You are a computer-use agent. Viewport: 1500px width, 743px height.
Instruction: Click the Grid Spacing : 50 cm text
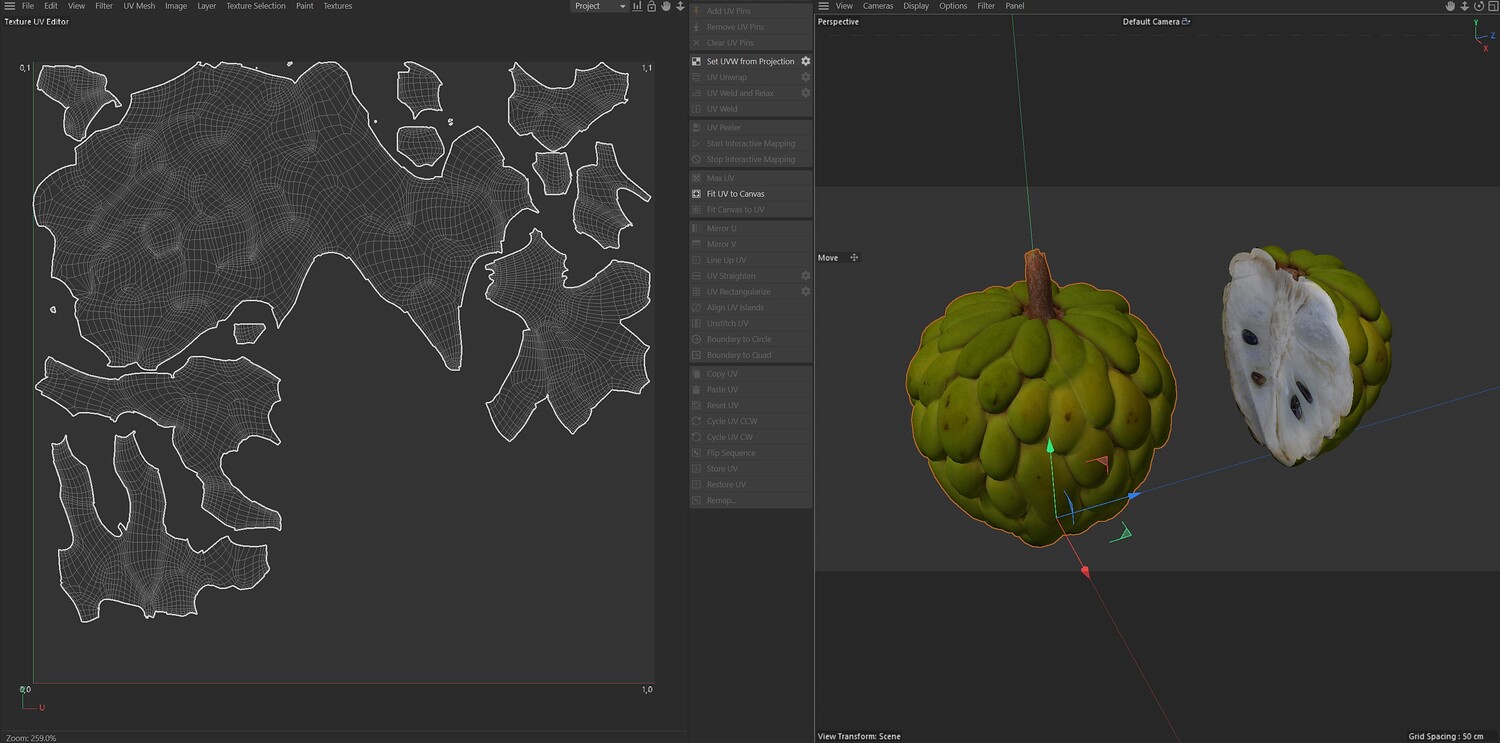pos(1446,737)
